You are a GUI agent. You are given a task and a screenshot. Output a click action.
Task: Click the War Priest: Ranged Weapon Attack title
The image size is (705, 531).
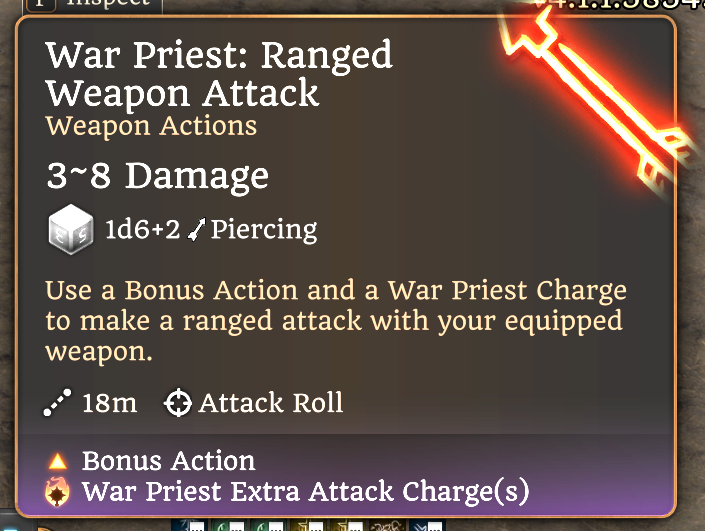pos(219,74)
